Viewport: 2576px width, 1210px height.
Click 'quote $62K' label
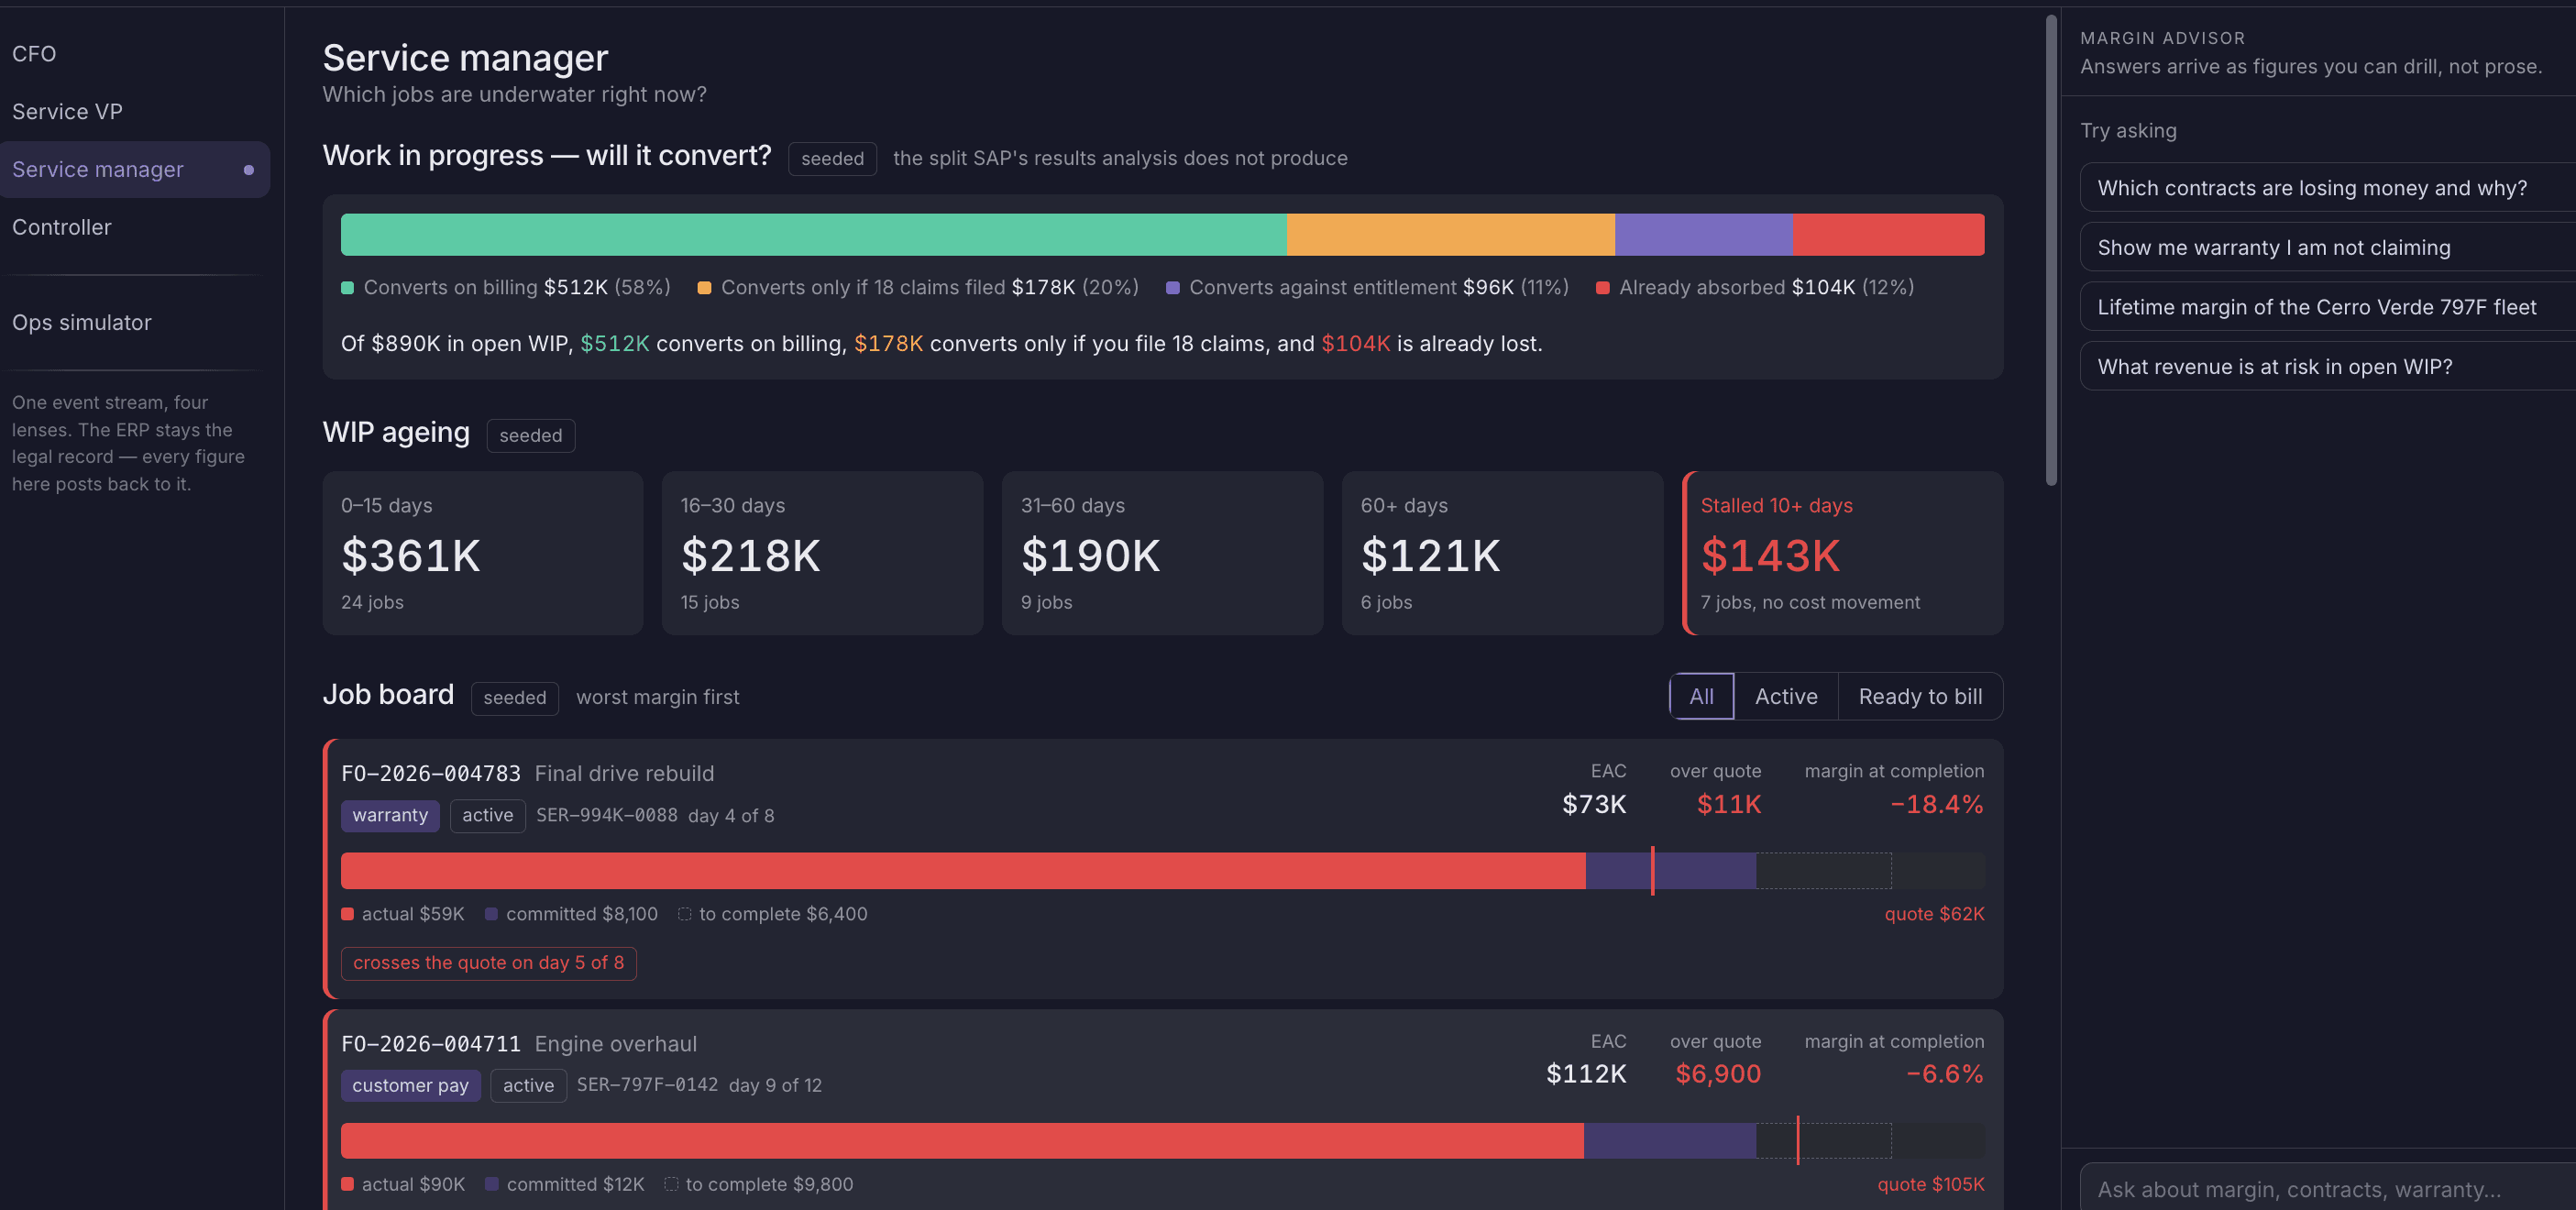point(1934,913)
